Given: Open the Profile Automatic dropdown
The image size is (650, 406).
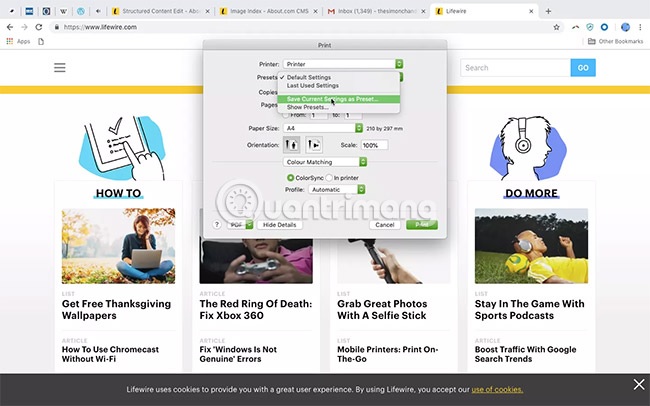Looking at the screenshot, I should [337, 190].
